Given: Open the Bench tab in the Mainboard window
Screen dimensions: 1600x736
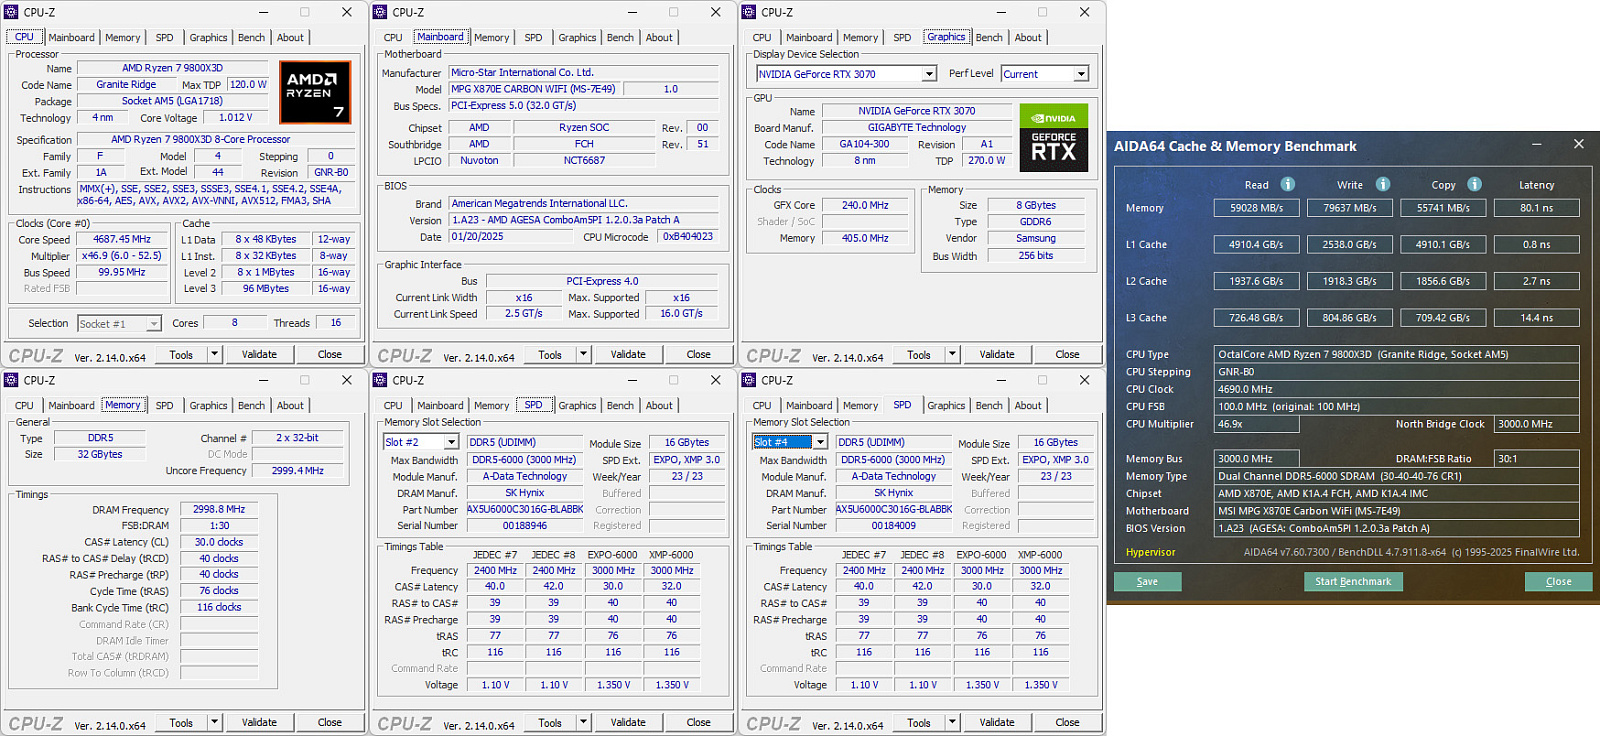Looking at the screenshot, I should (x=620, y=38).
